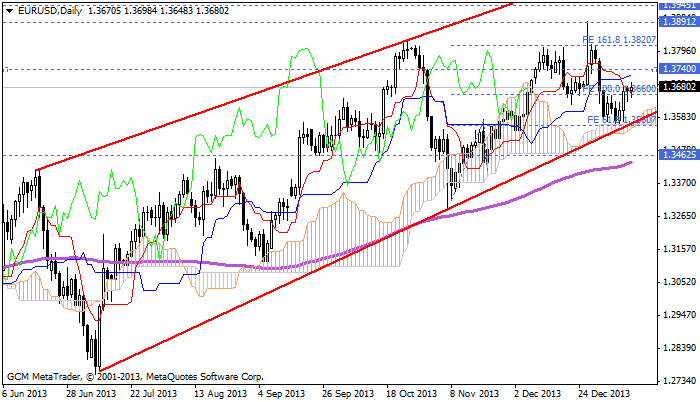Click the 22 Jul 2013 date label
Screen dimensions: 700x402
point(154,394)
